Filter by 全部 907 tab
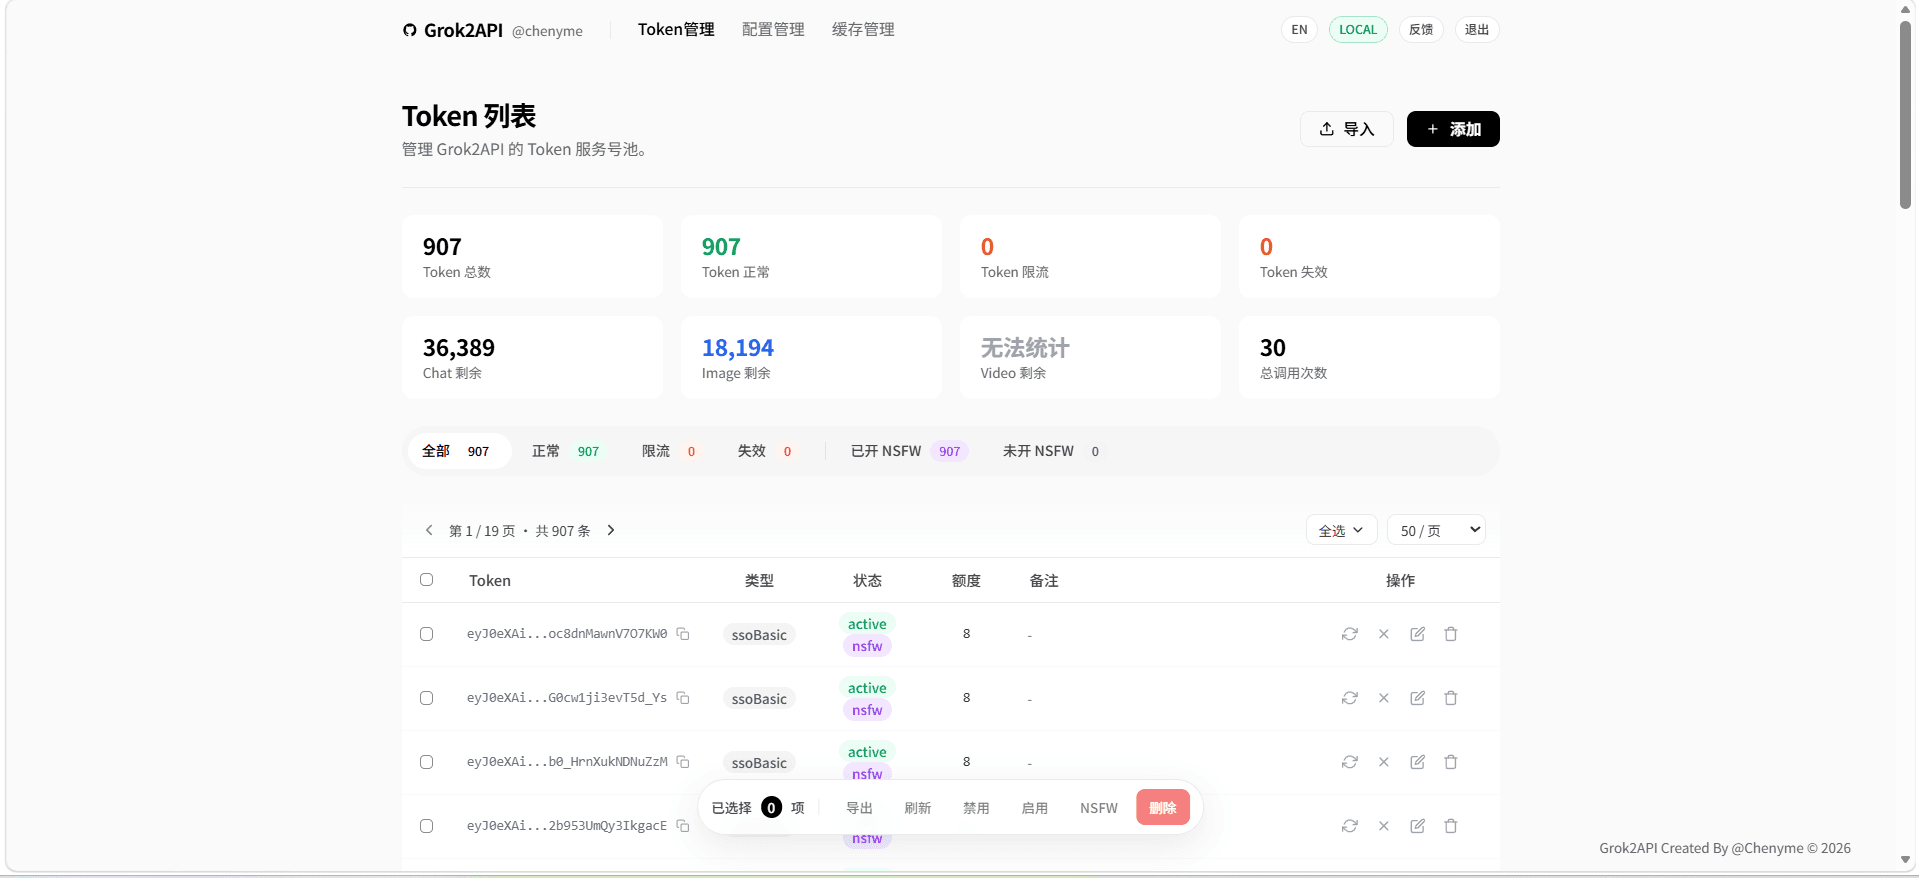1919x878 pixels. click(458, 451)
